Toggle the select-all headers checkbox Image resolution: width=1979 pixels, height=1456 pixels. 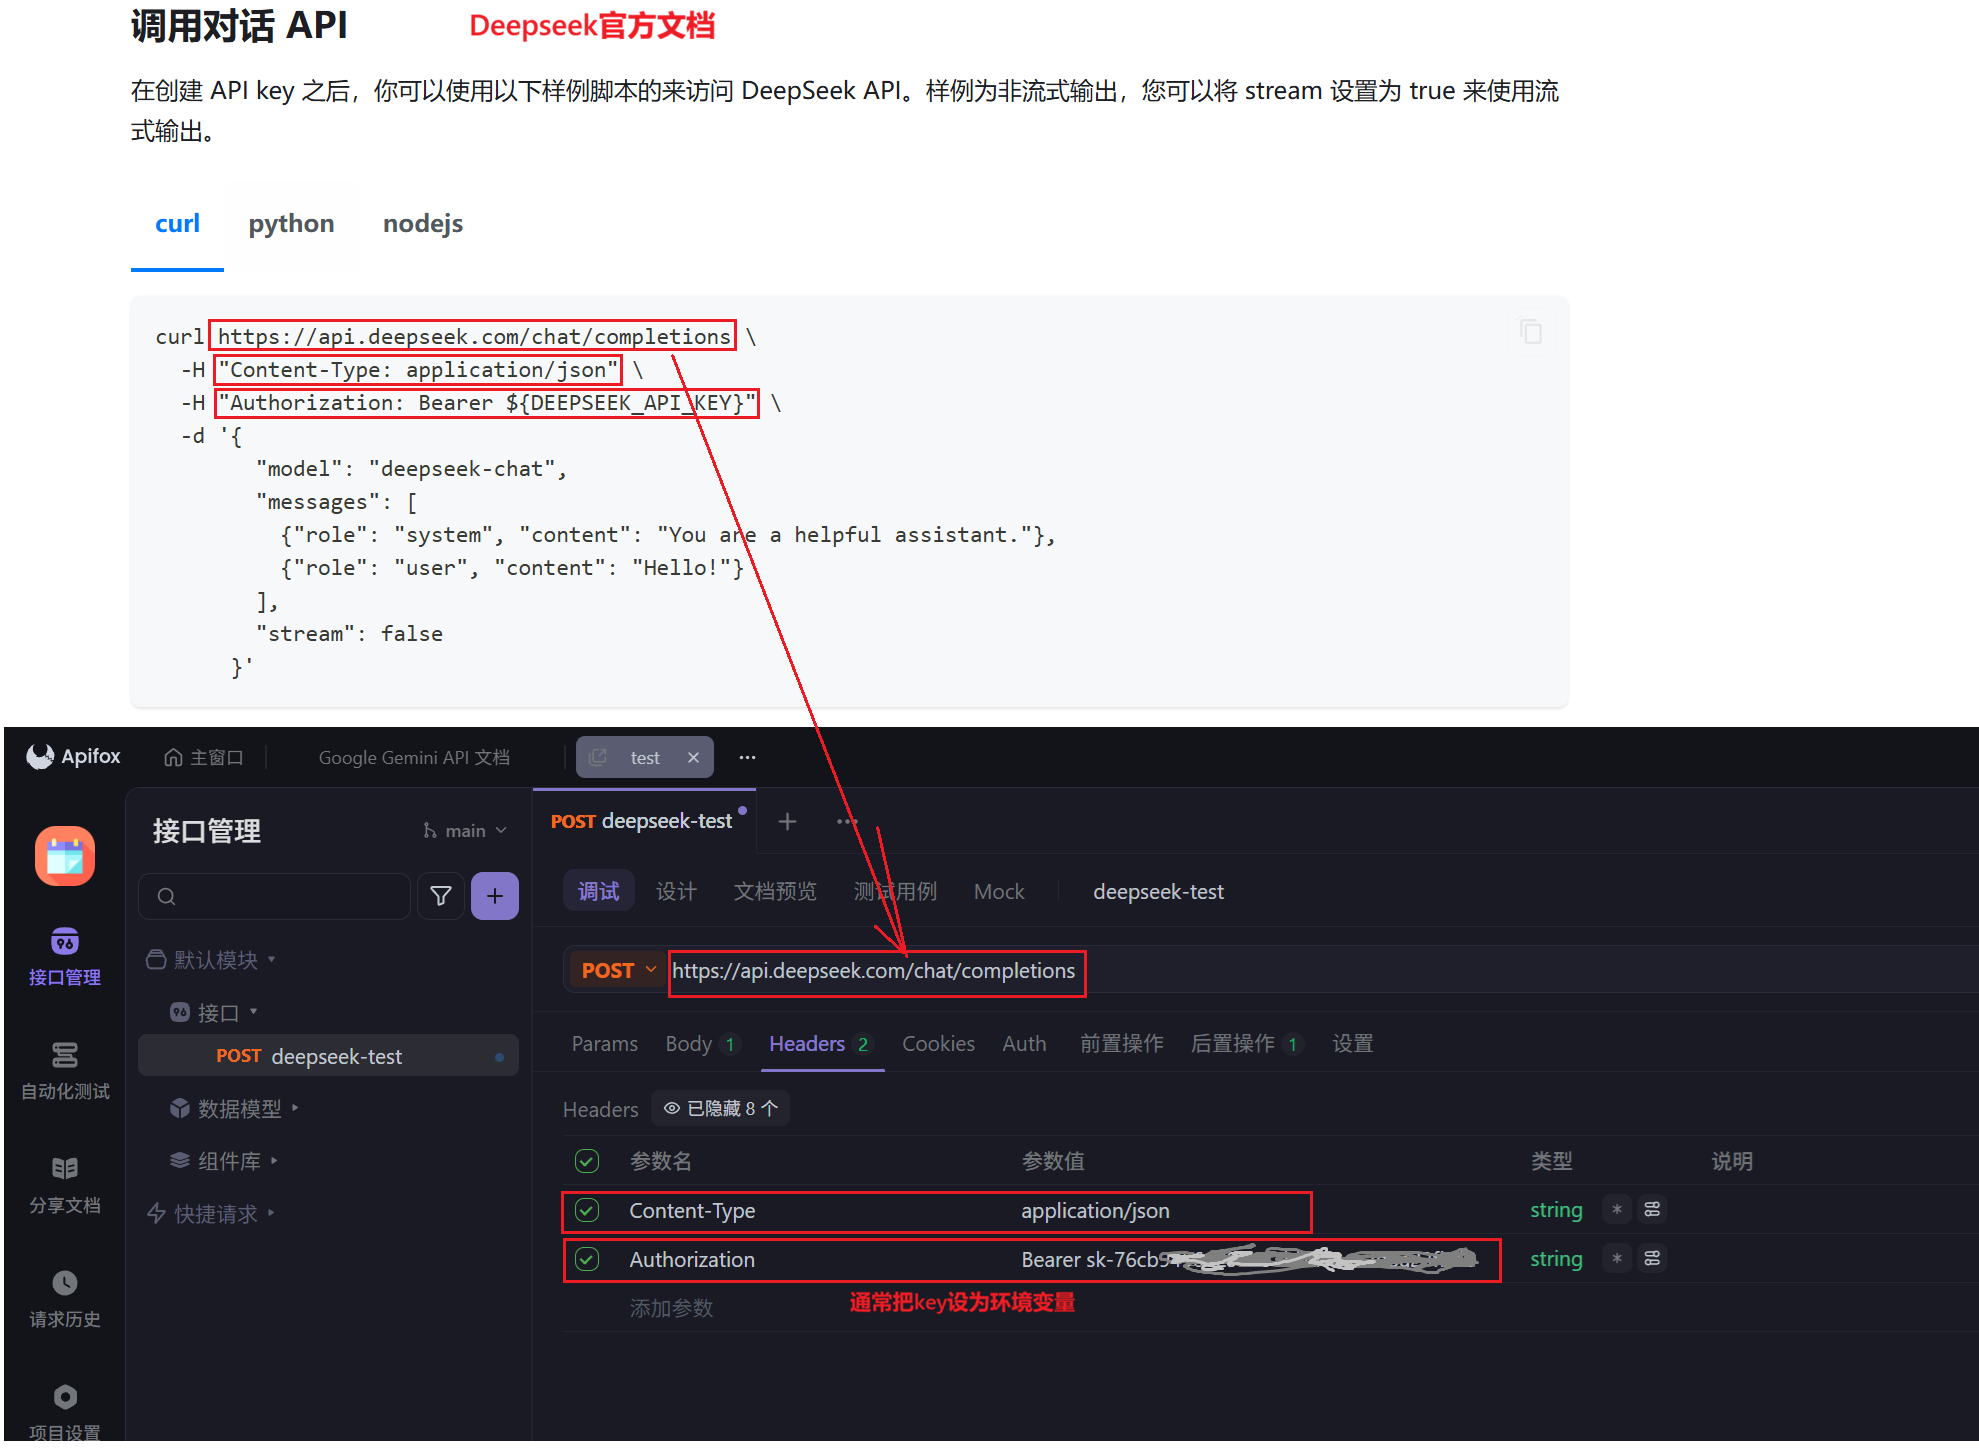pyautogui.click(x=587, y=1161)
